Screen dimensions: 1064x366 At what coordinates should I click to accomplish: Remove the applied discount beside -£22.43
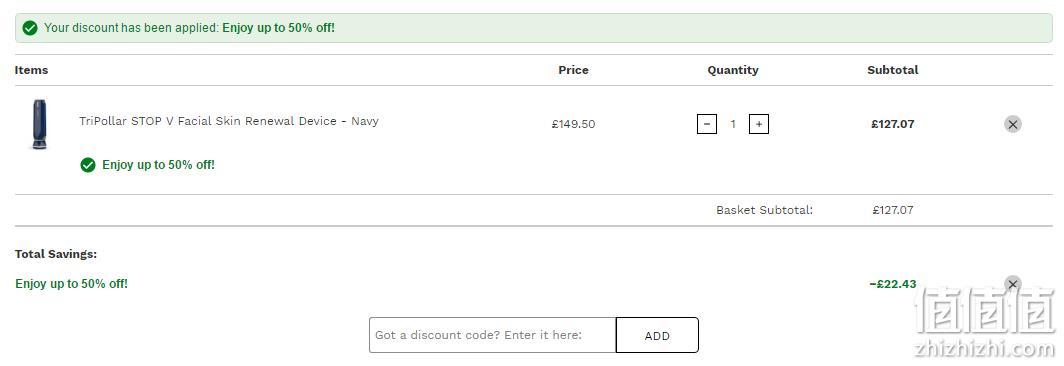(x=1012, y=284)
